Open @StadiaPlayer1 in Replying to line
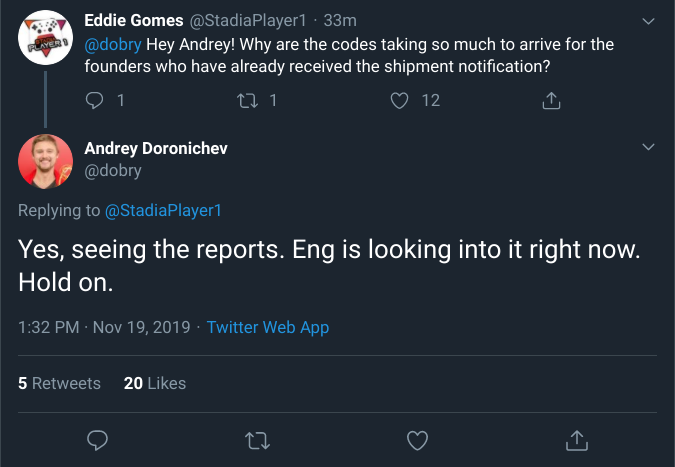675x467 pixels. click(x=163, y=210)
